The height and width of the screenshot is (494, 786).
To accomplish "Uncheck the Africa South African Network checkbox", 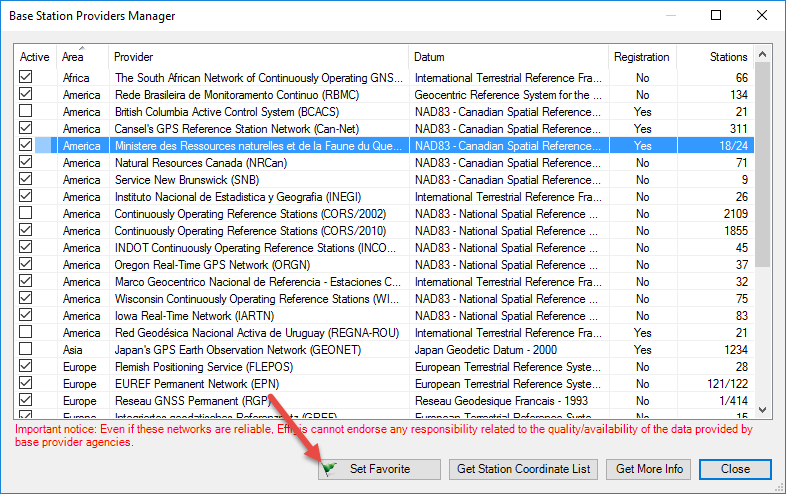I will [26, 77].
